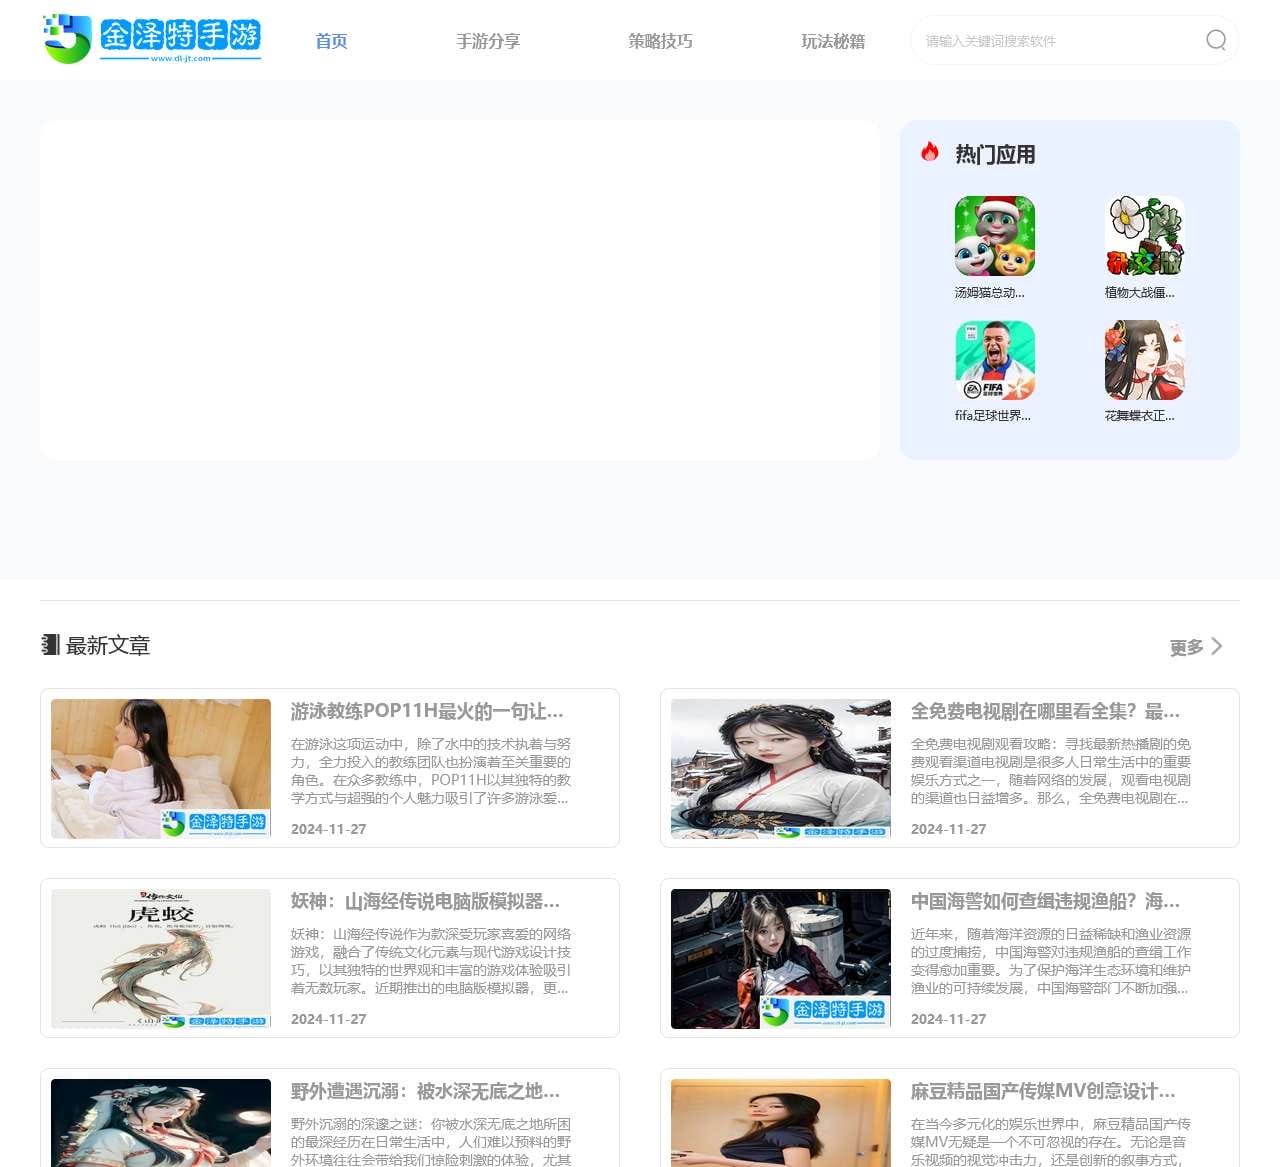Click the summary text starting 野外沉溺的深邃之谜
Viewport: 1280px width, 1167px height.
[431, 1142]
